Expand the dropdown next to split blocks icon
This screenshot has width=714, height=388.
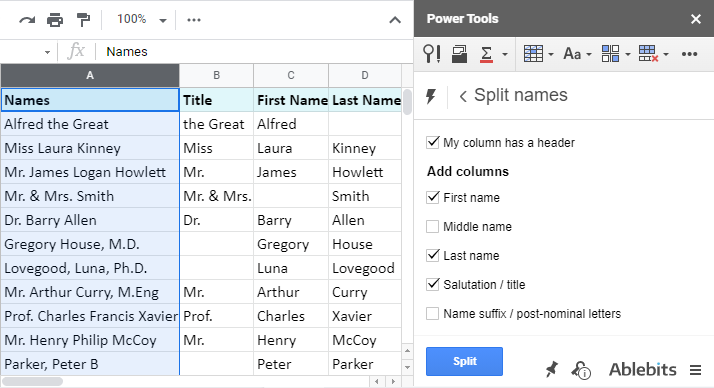[x=627, y=55]
